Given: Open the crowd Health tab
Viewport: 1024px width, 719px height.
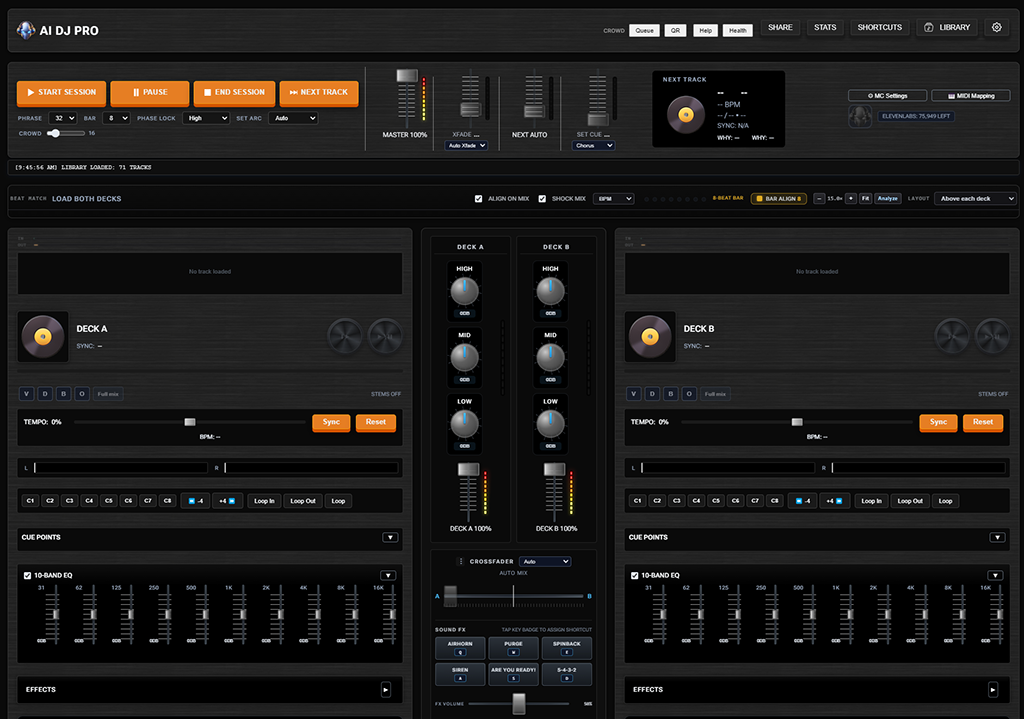Looking at the screenshot, I should tap(738, 31).
